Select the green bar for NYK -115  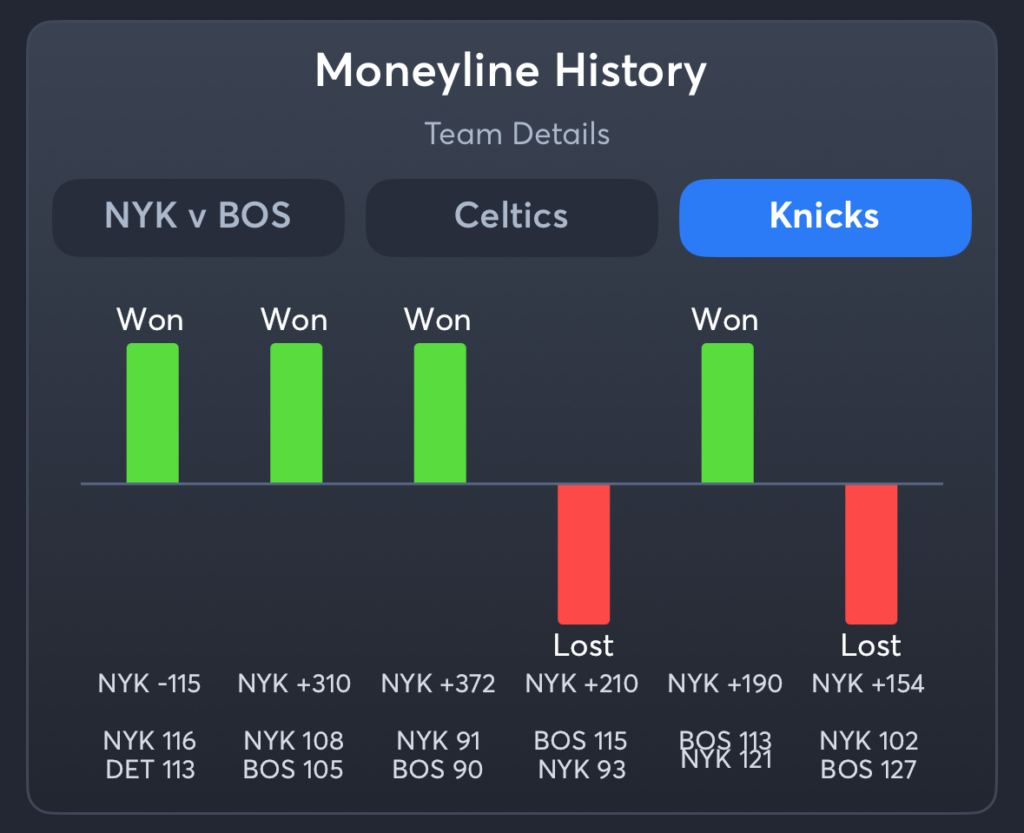click(x=152, y=413)
